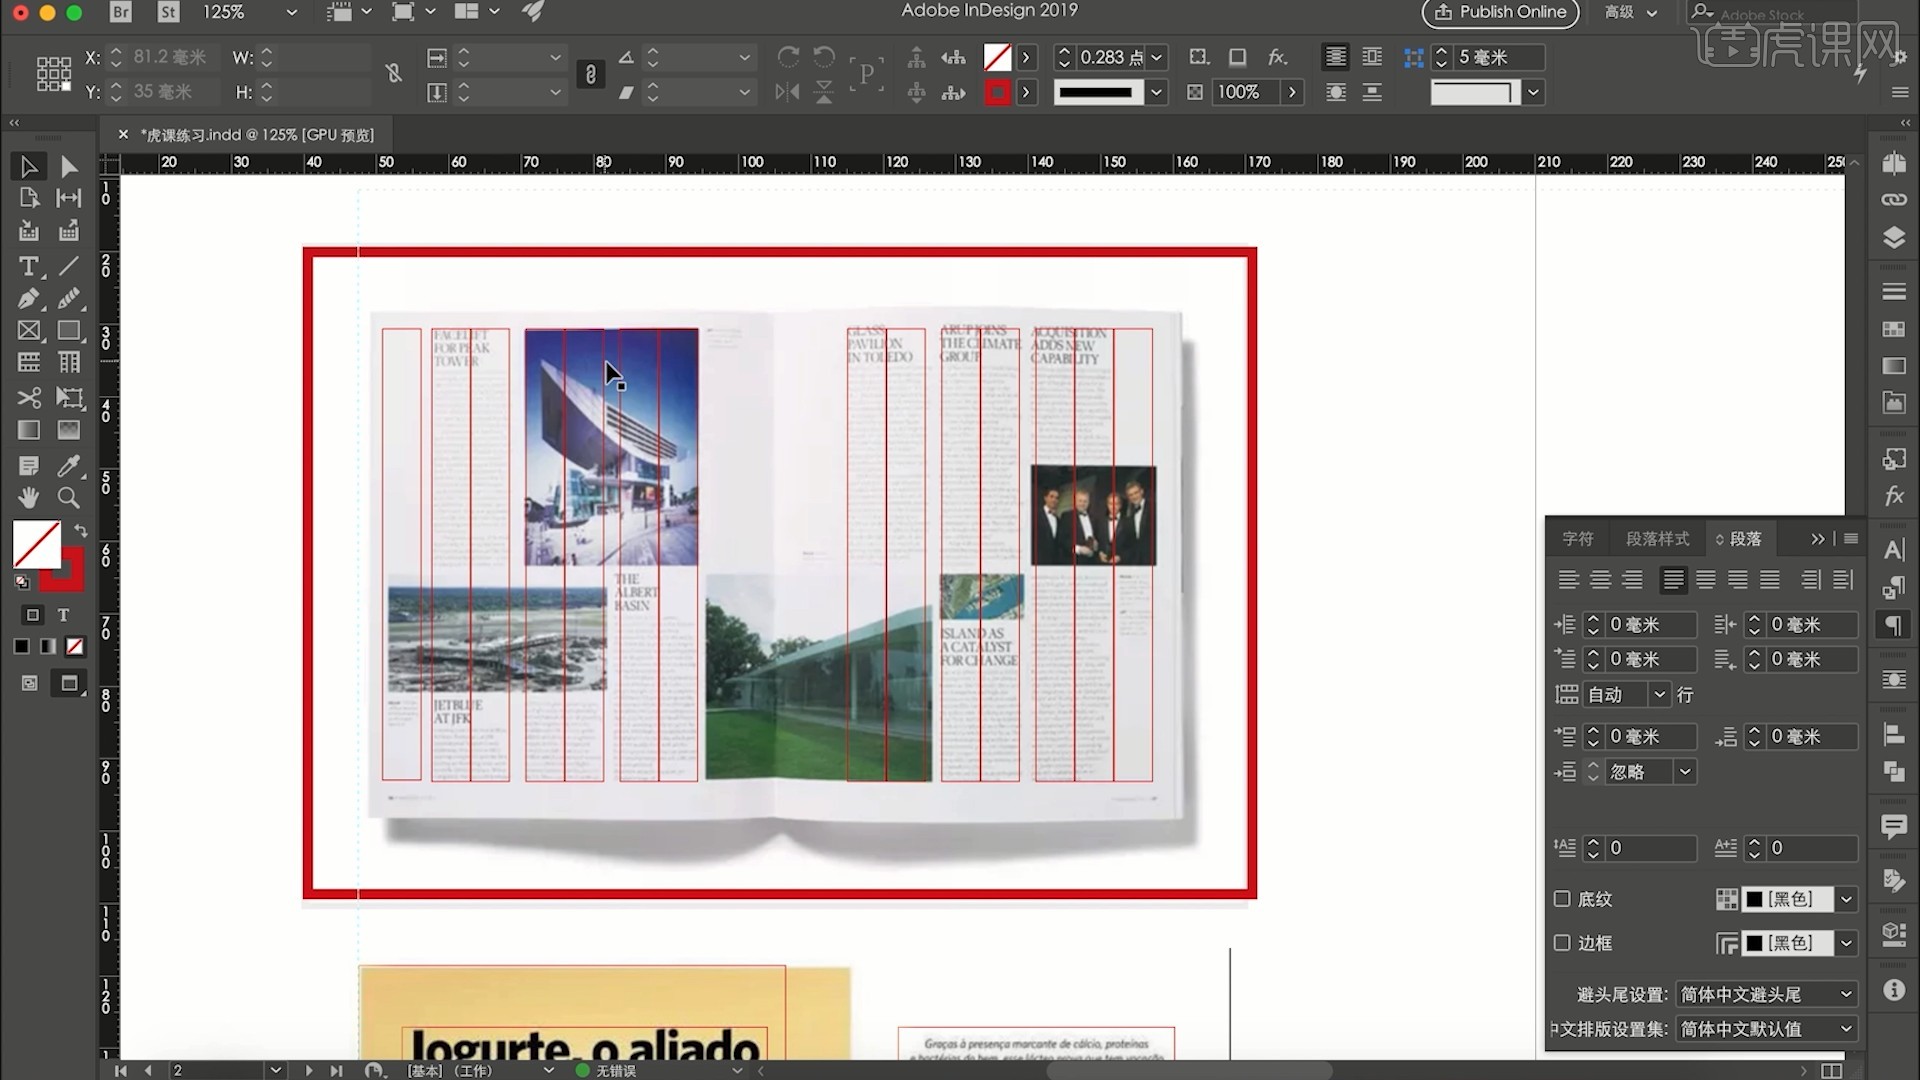Select the Zoom tool in toolbar
The width and height of the screenshot is (1920, 1080).
[69, 497]
